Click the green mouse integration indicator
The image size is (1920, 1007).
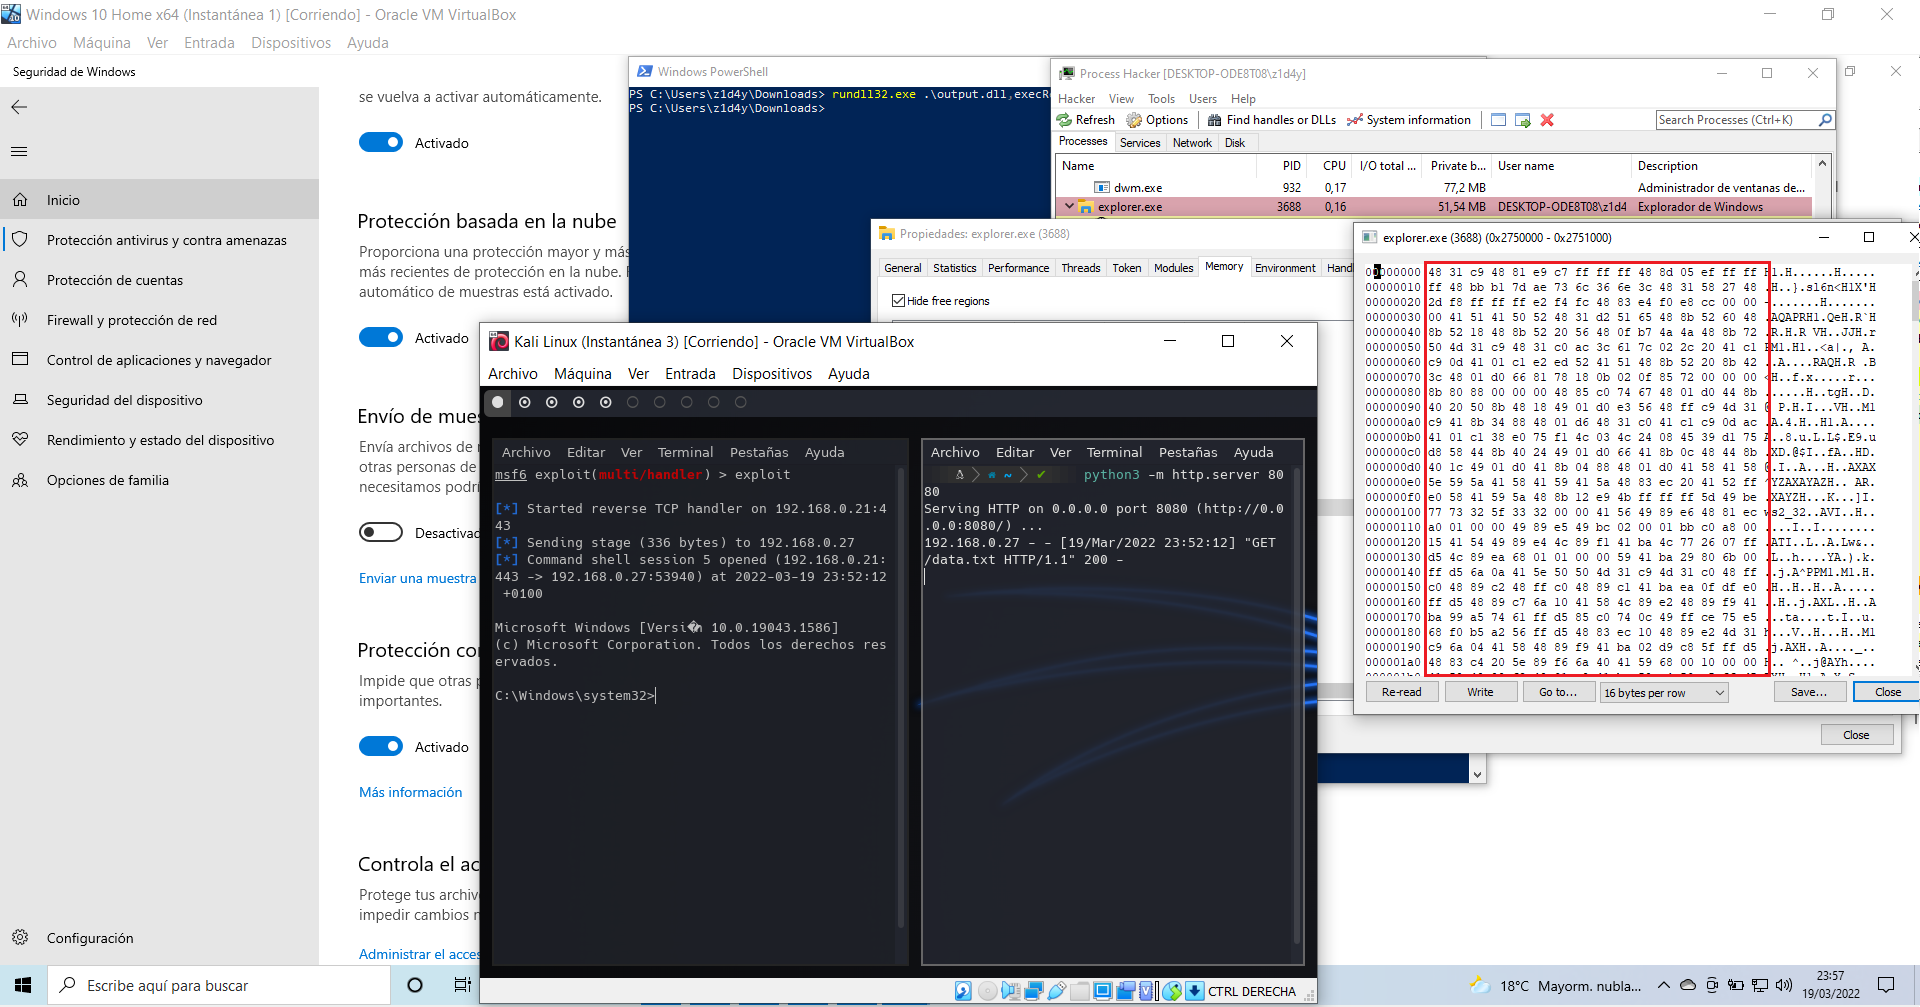click(x=1172, y=991)
